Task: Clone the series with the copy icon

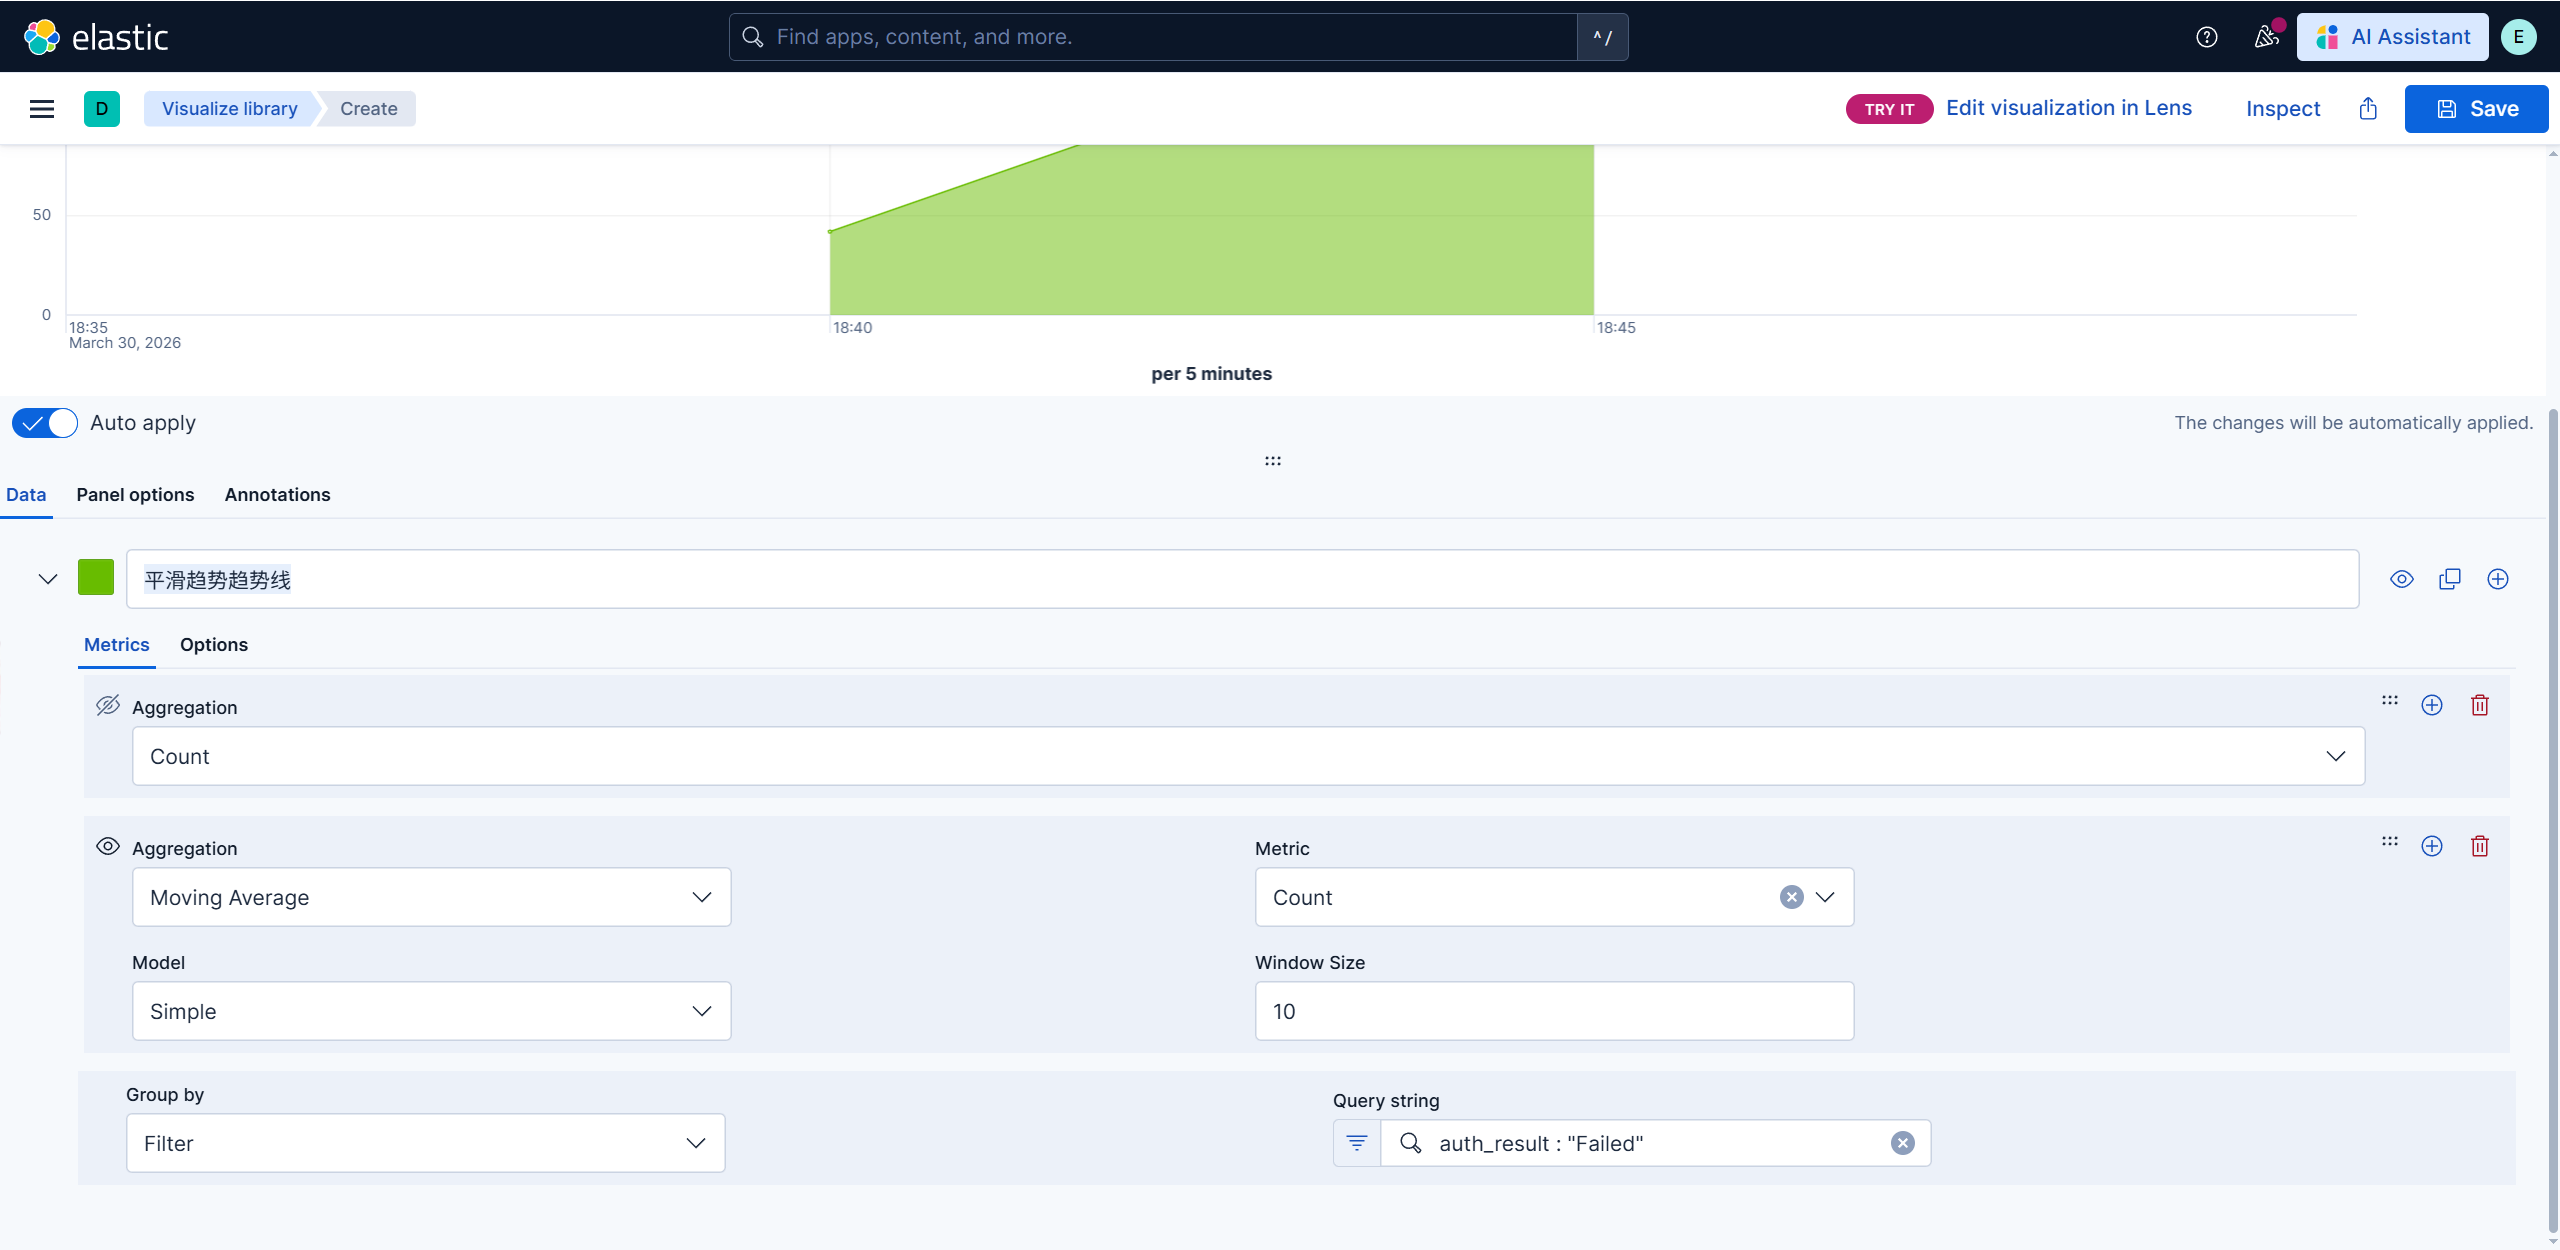Action: [x=2450, y=579]
